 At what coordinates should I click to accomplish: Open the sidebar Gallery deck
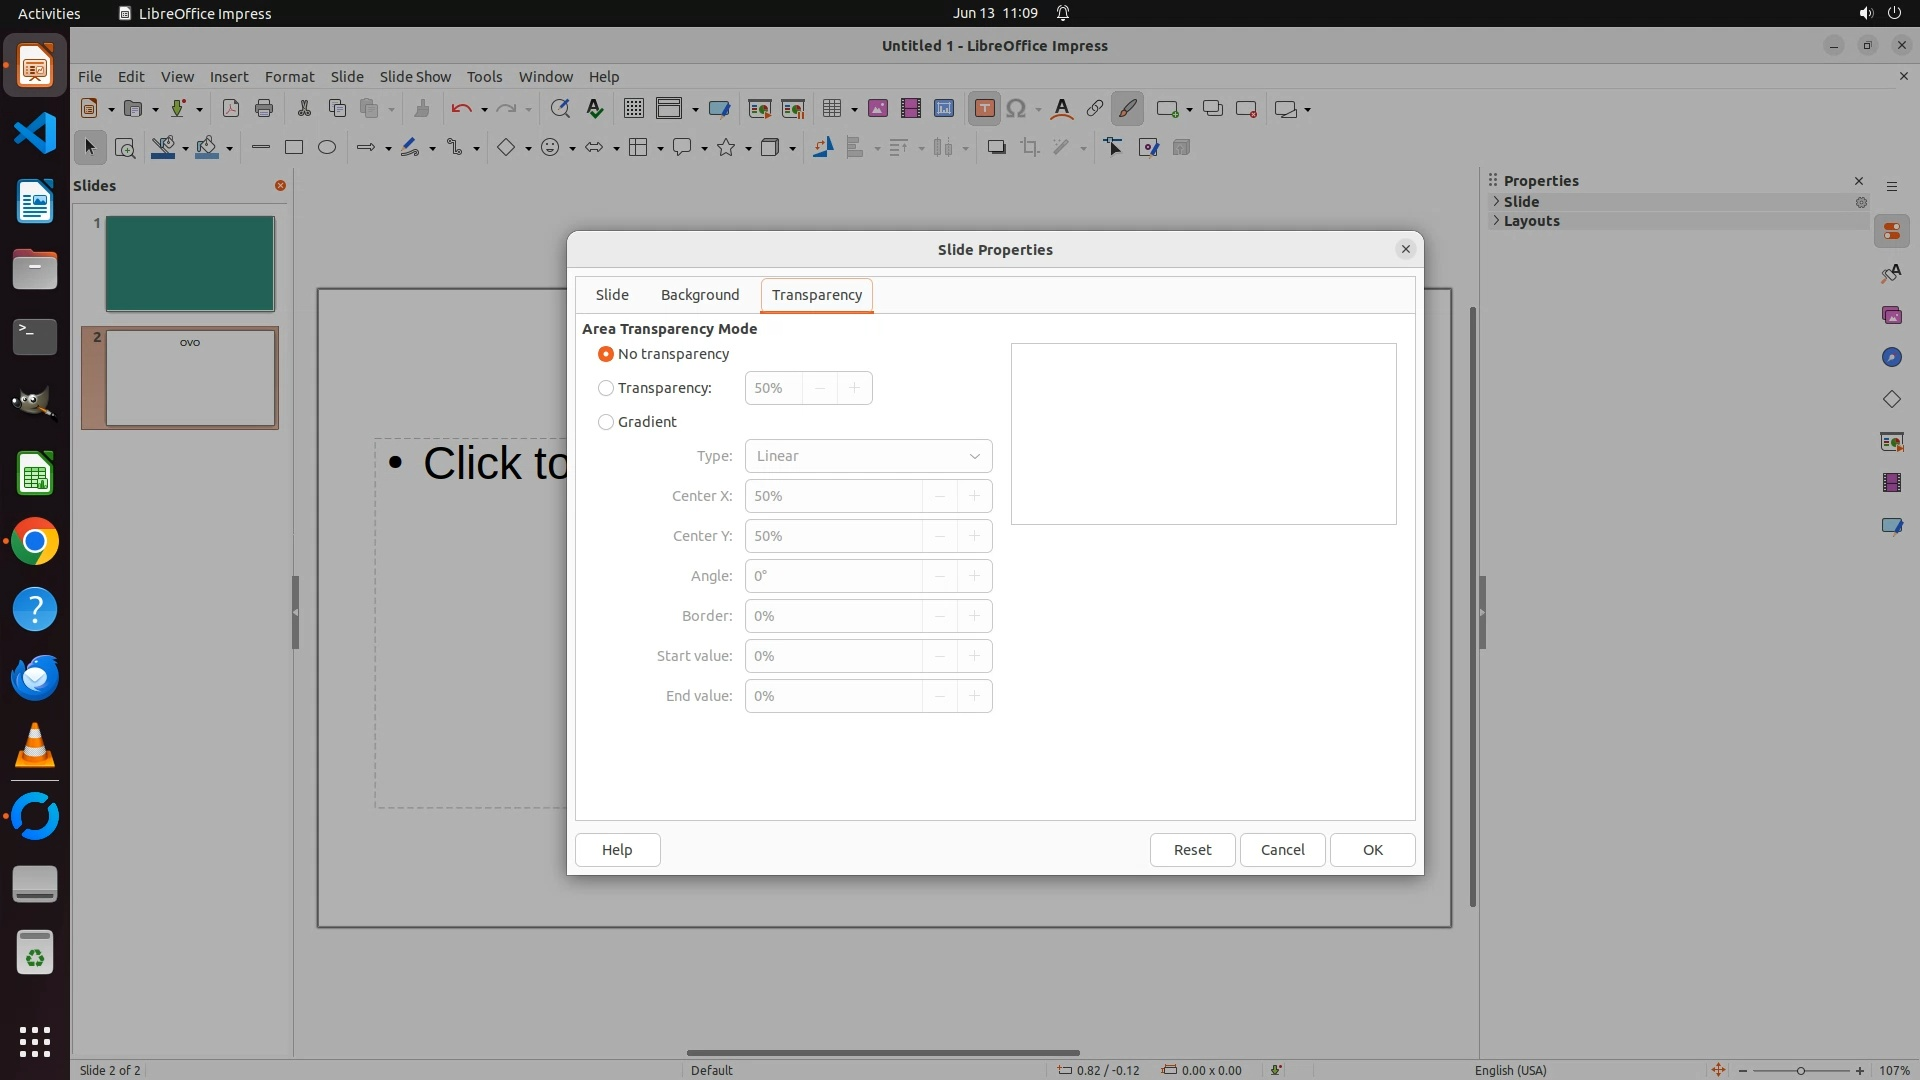coord(1891,315)
